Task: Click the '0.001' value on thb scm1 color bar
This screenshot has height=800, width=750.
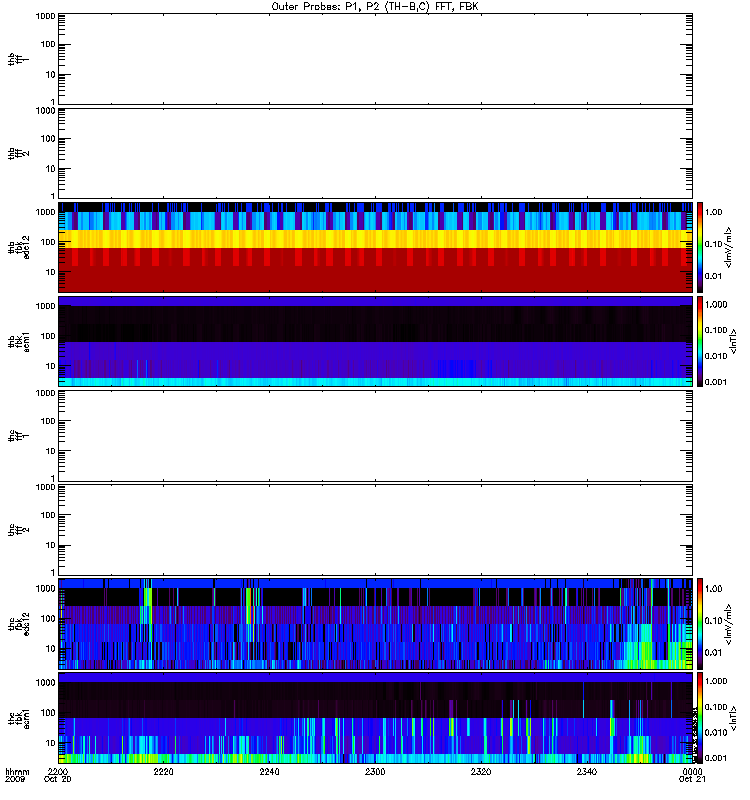Action: [x=716, y=382]
